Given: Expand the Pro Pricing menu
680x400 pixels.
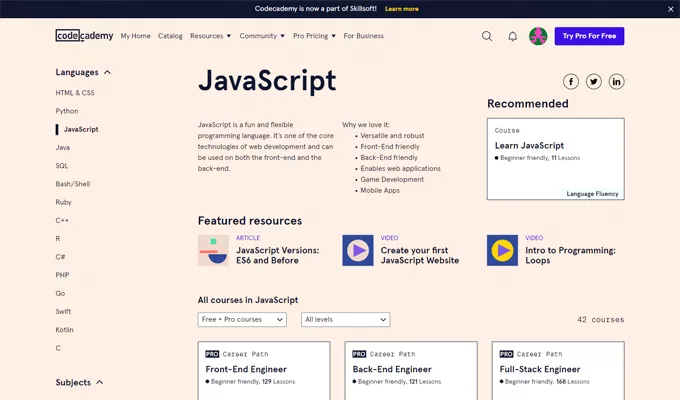Looking at the screenshot, I should click(314, 36).
